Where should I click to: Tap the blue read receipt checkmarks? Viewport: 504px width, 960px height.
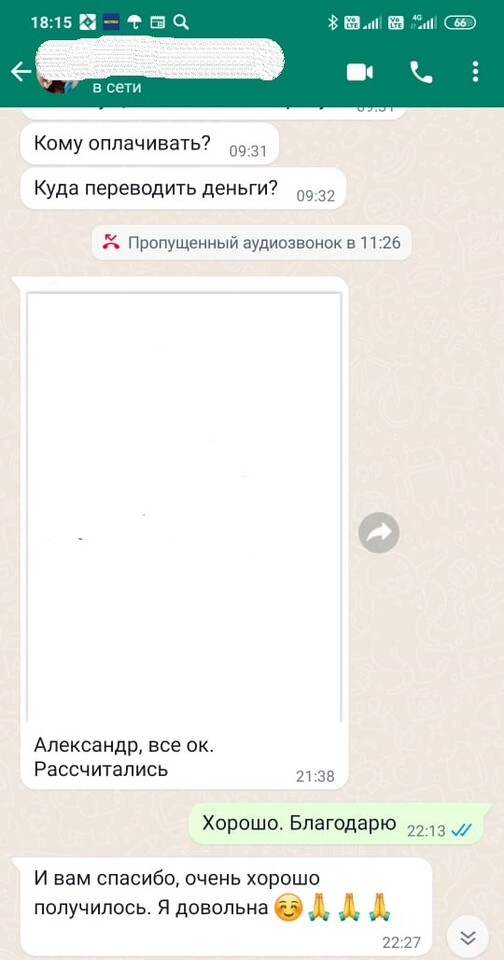pos(461,830)
